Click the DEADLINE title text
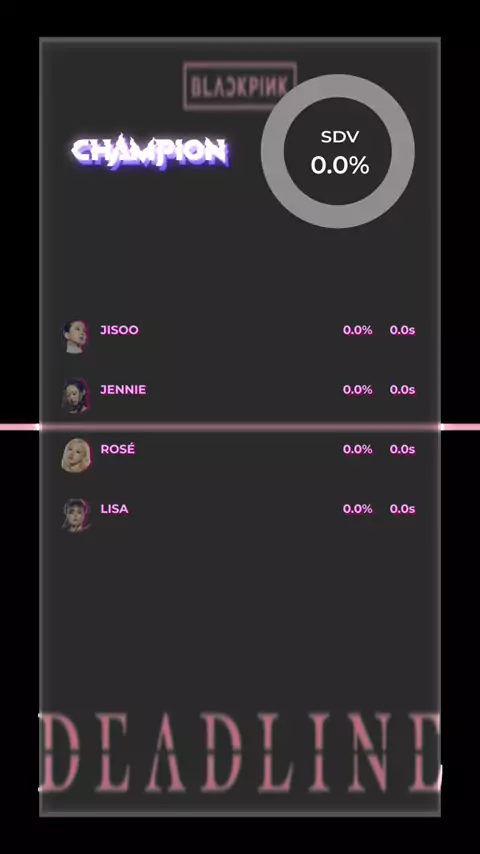The height and width of the screenshot is (854, 480). tap(240, 752)
